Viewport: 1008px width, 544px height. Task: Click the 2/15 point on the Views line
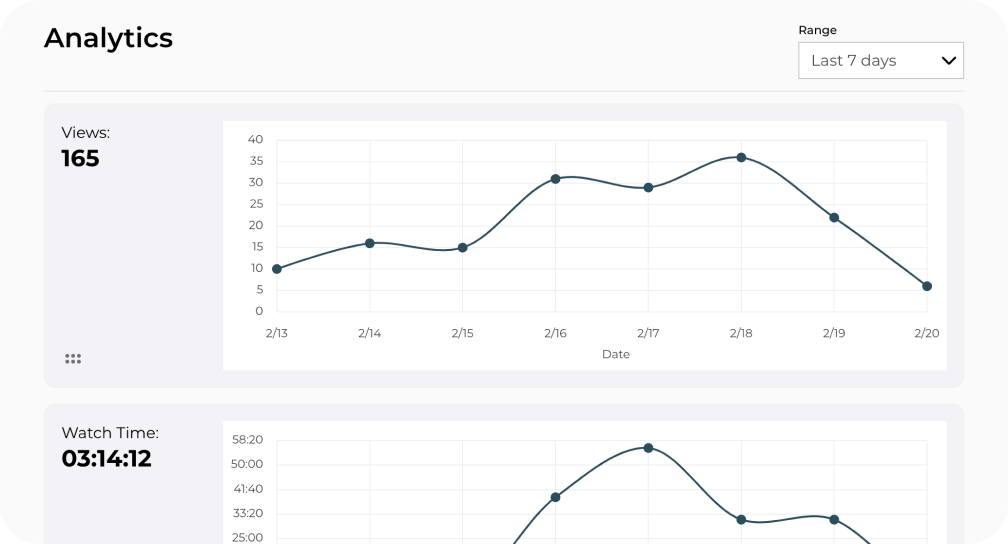(462, 248)
